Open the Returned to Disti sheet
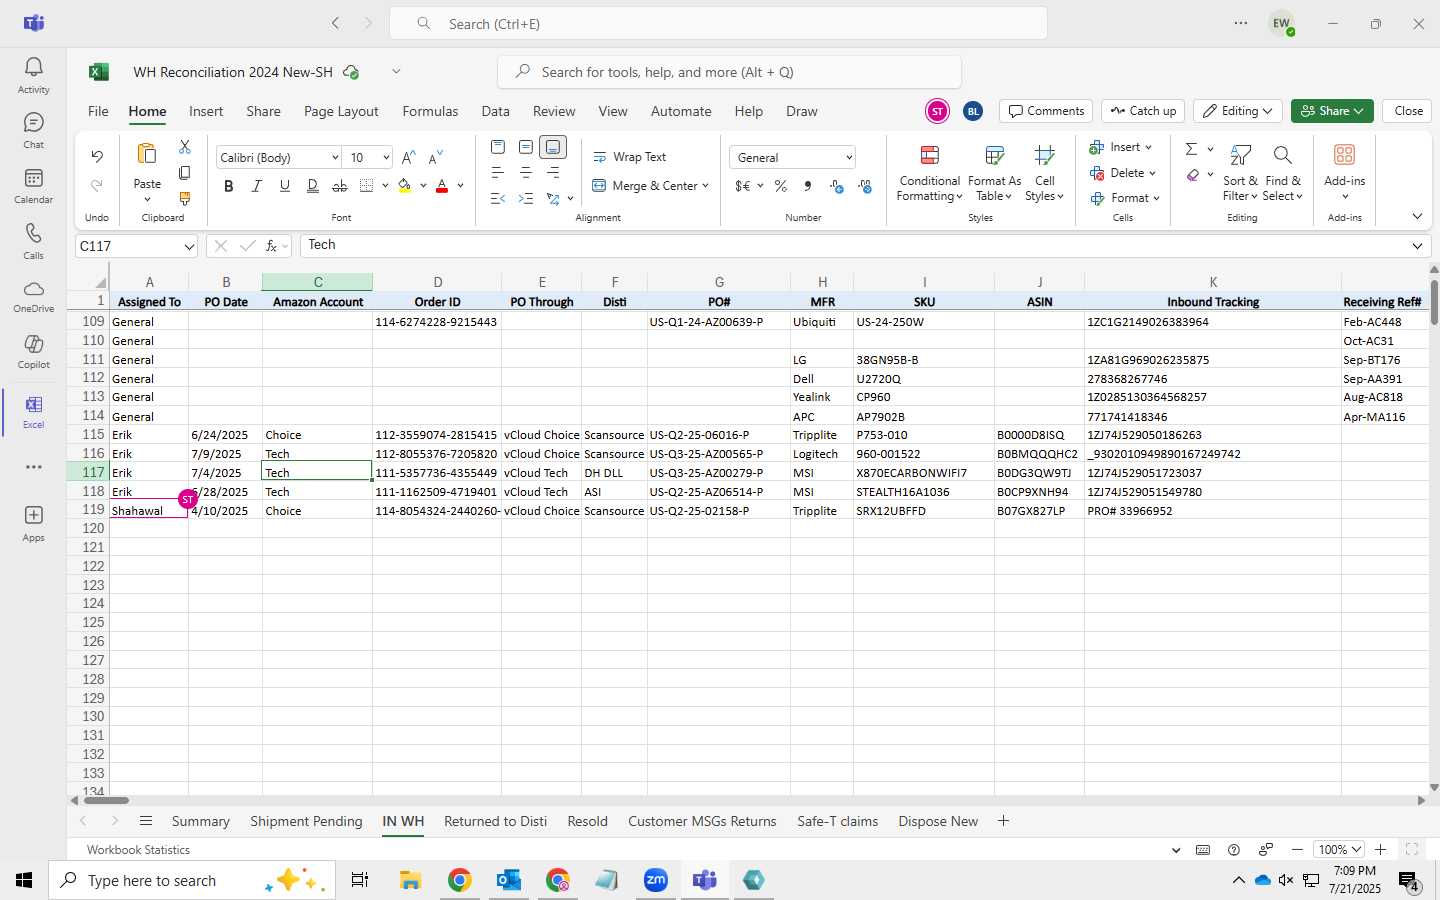This screenshot has width=1440, height=900. (x=495, y=821)
